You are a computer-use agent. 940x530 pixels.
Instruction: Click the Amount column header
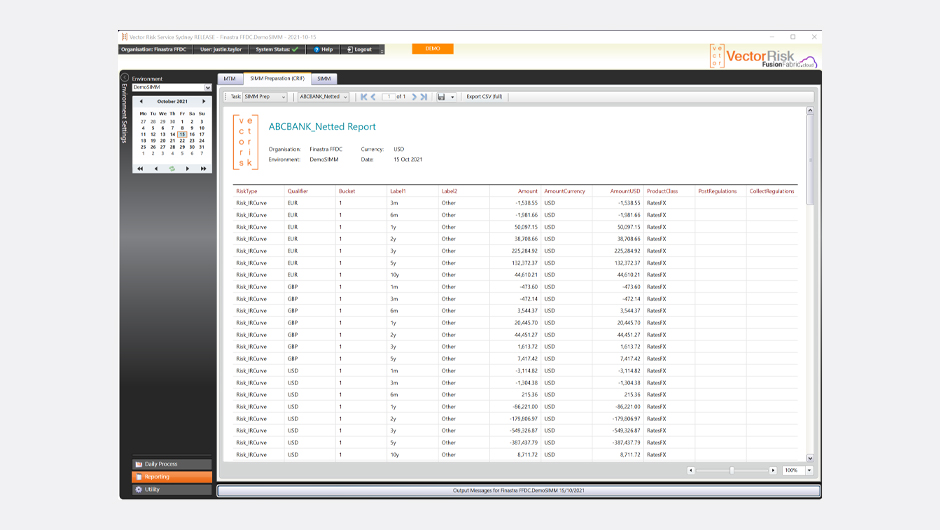[528, 191]
